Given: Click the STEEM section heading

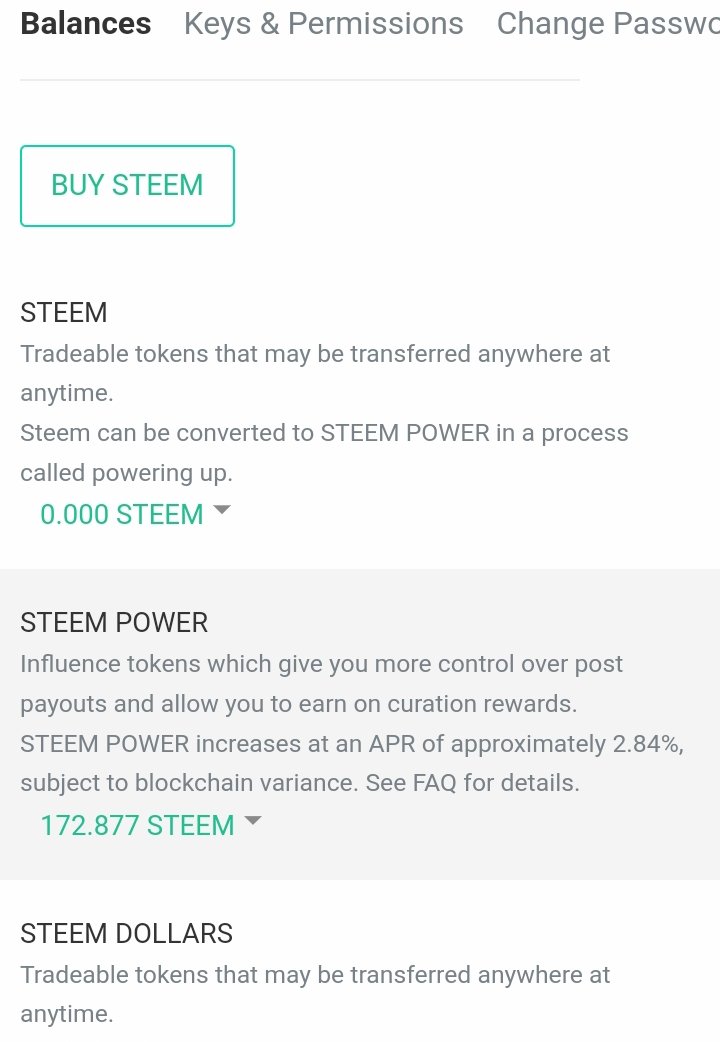Looking at the screenshot, I should (64, 312).
